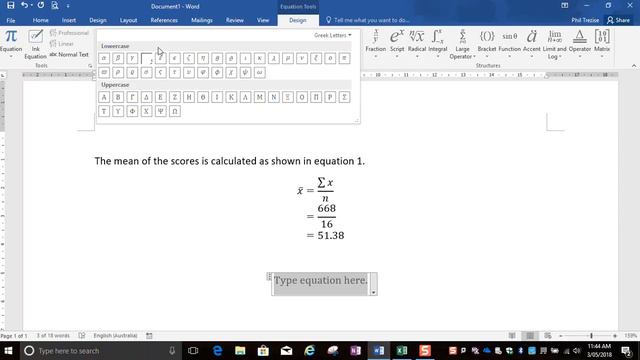The height and width of the screenshot is (360, 640).
Task: Open the Bracket structures dropdown
Action: click(x=487, y=44)
